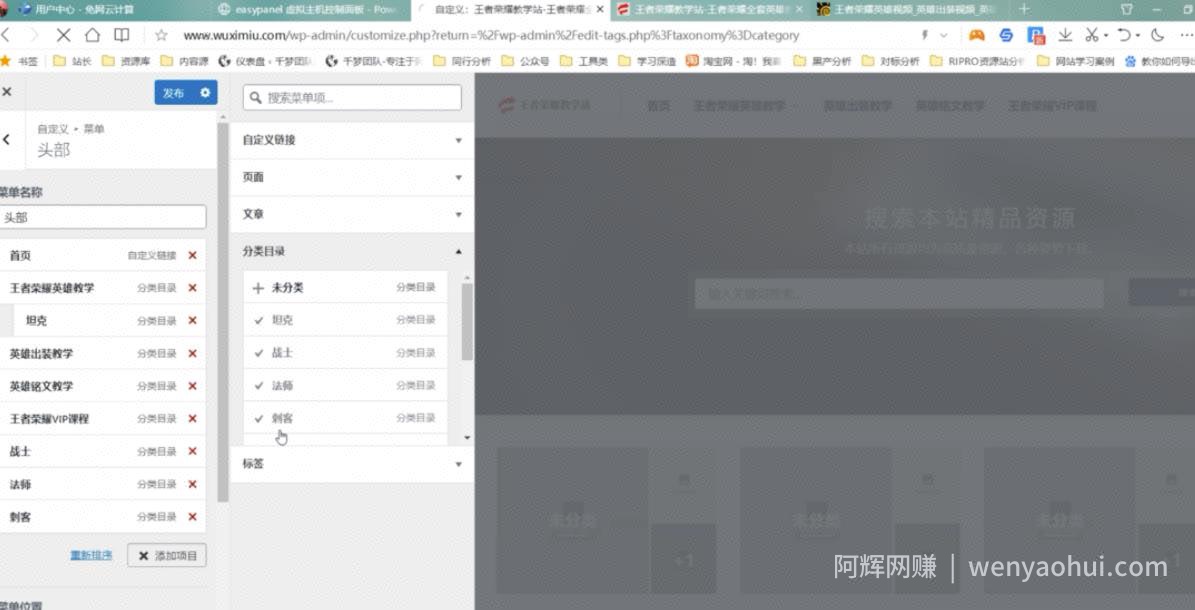
Task: Open reading mode book icon
Action: click(x=122, y=35)
